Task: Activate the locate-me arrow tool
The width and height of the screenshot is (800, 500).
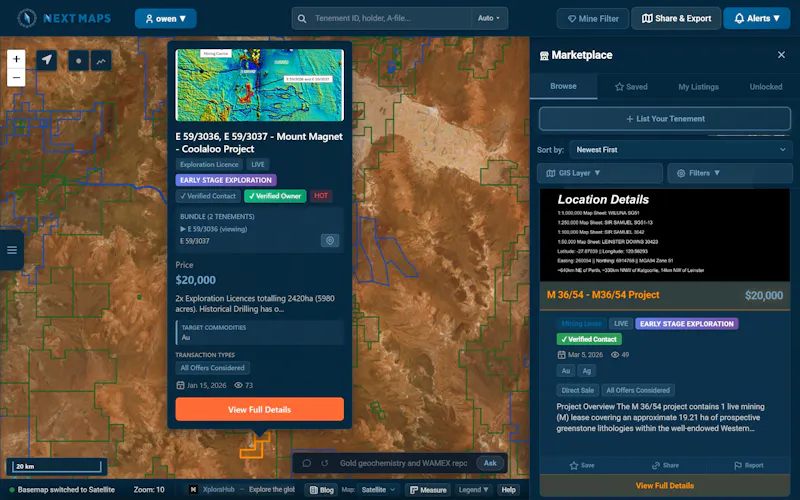Action: [47, 60]
